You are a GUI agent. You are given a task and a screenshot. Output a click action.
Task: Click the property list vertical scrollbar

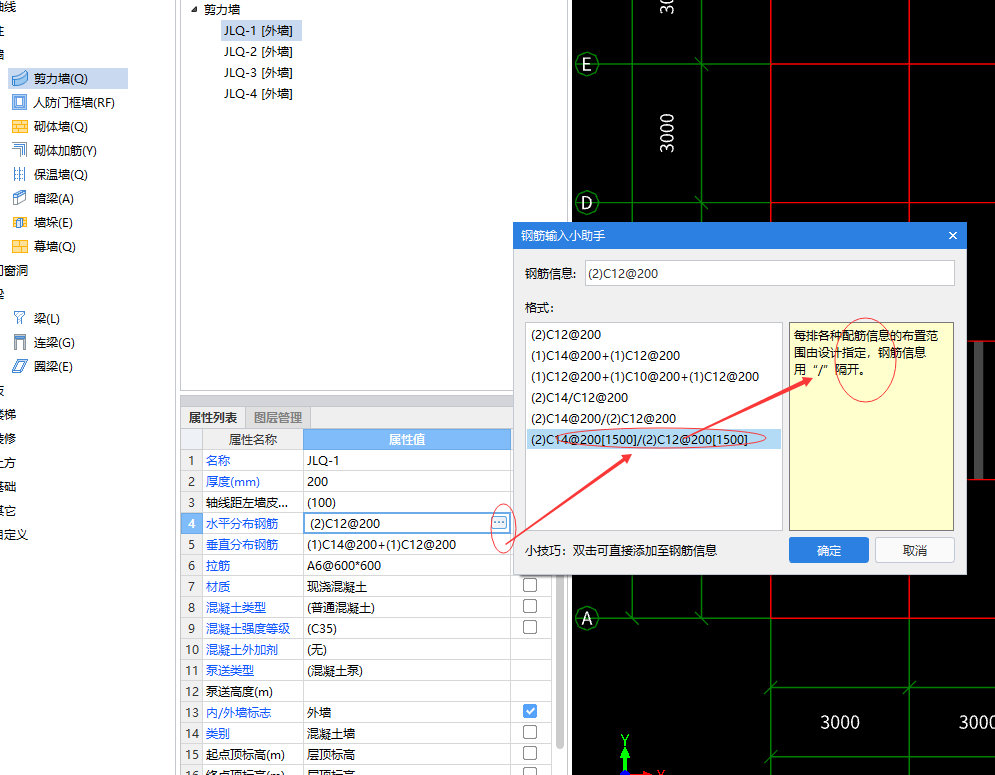[x=560, y=663]
